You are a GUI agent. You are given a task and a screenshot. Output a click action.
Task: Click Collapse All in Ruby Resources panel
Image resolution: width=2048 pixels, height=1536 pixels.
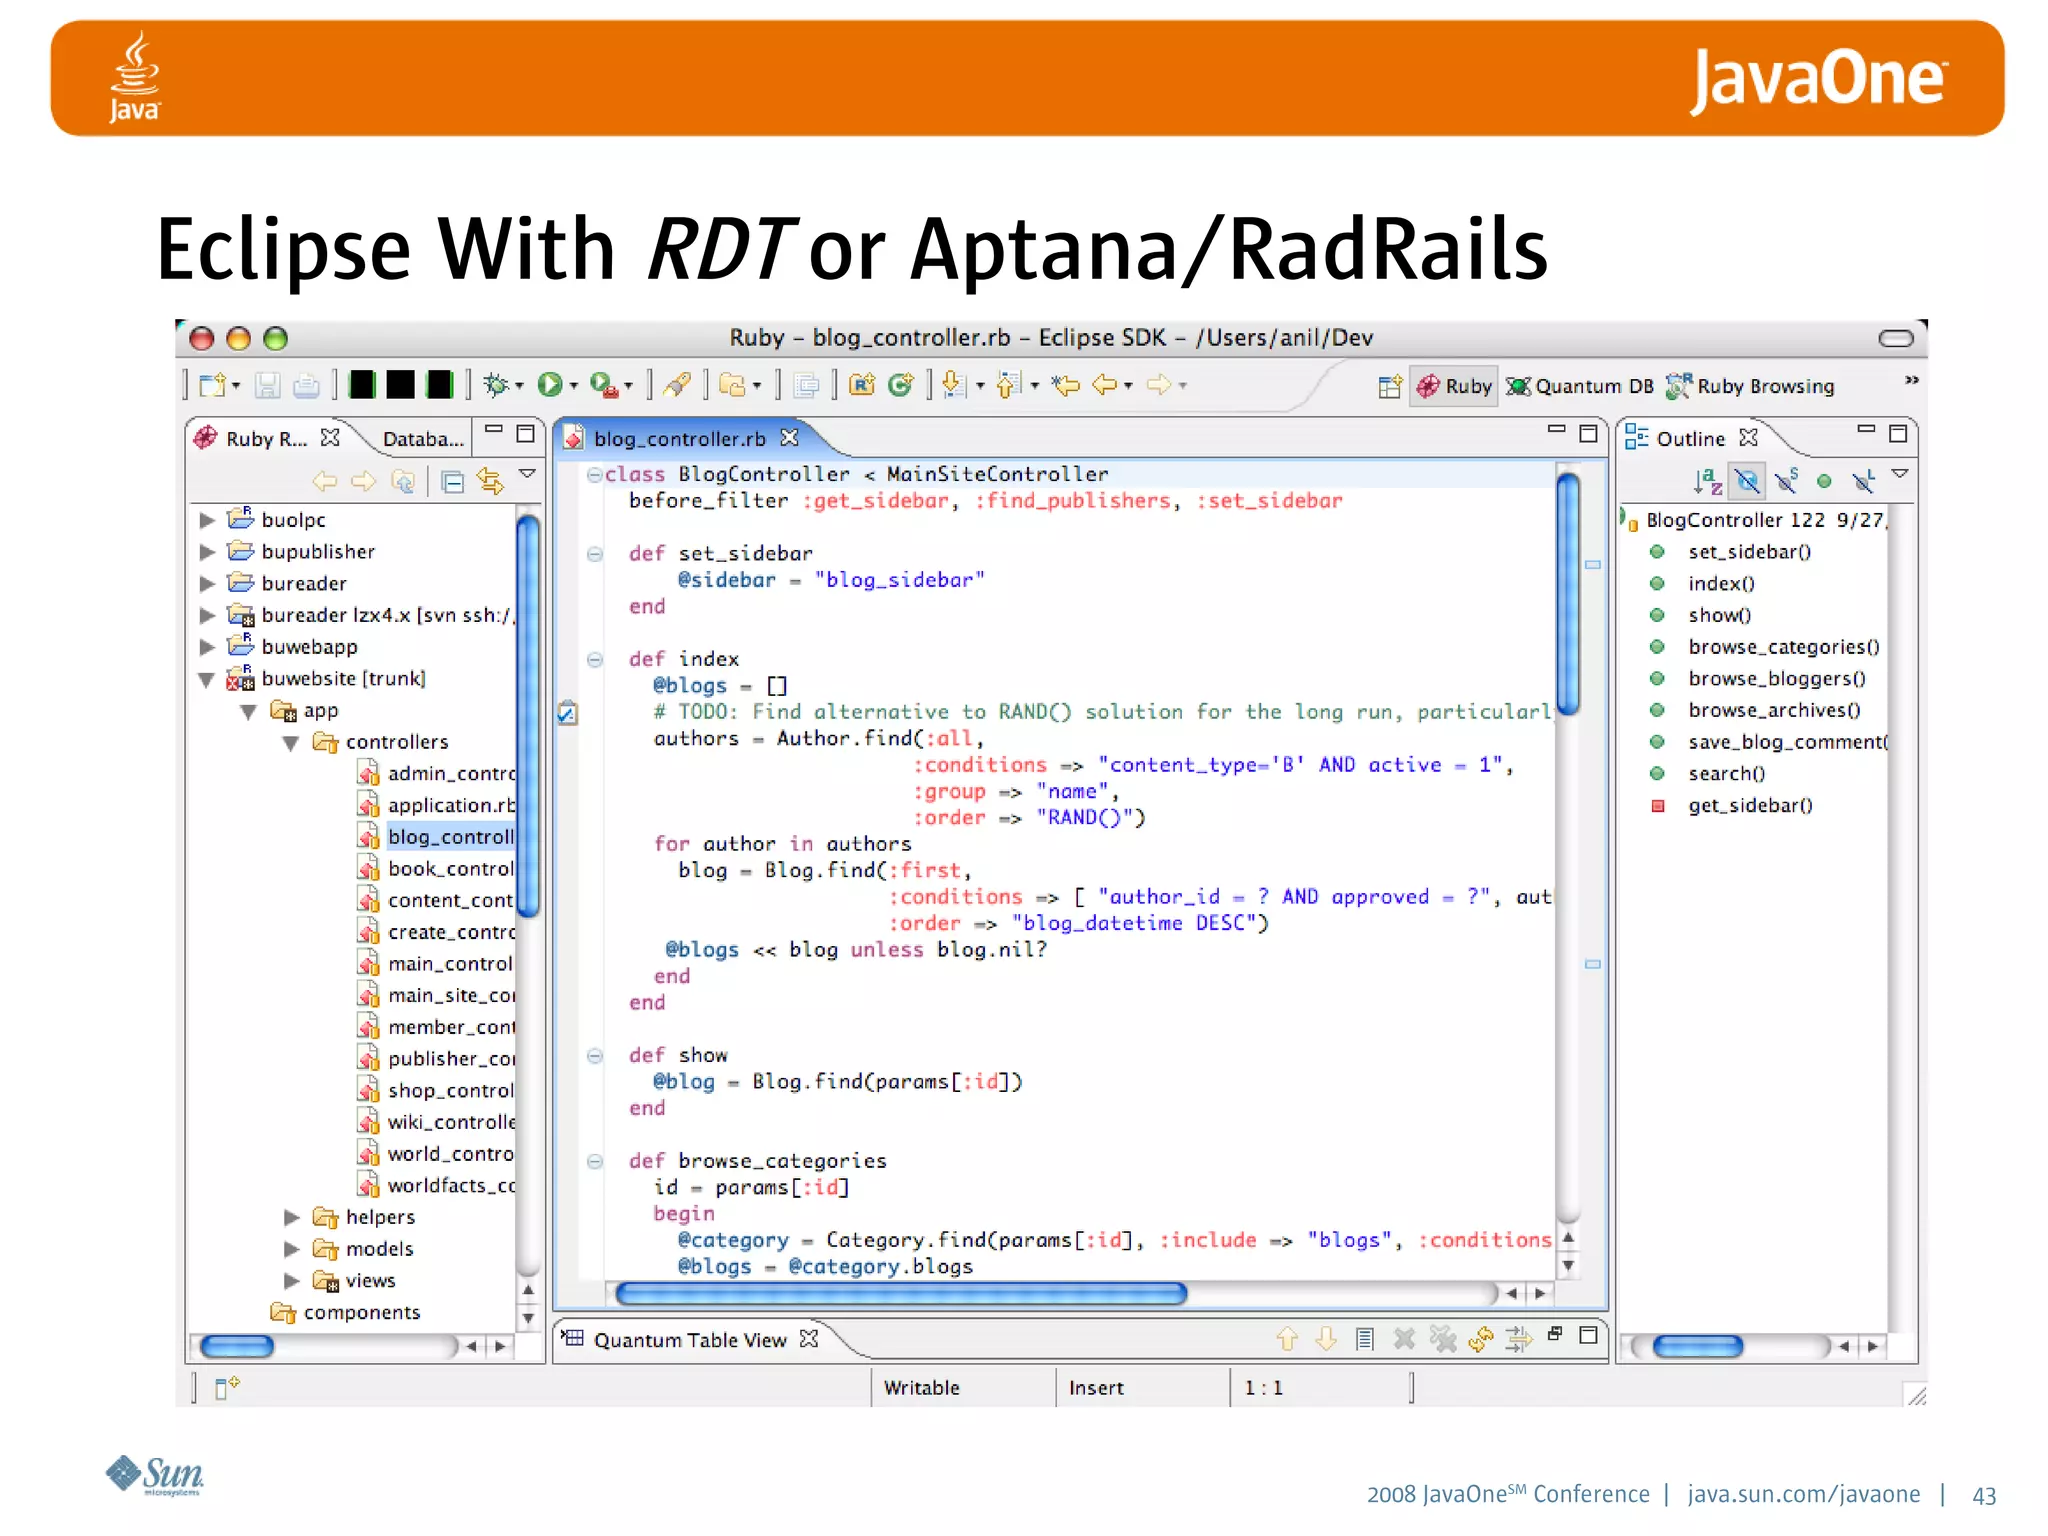coord(453,482)
